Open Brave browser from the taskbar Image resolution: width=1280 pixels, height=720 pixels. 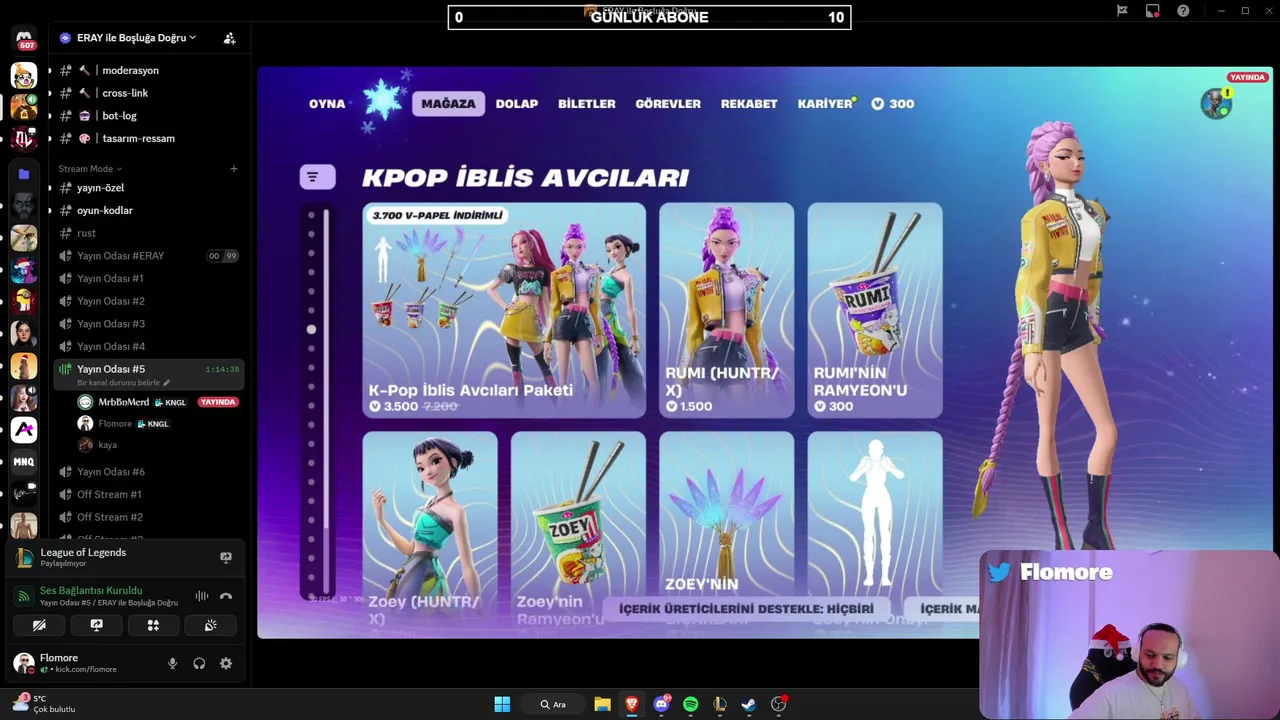[631, 704]
